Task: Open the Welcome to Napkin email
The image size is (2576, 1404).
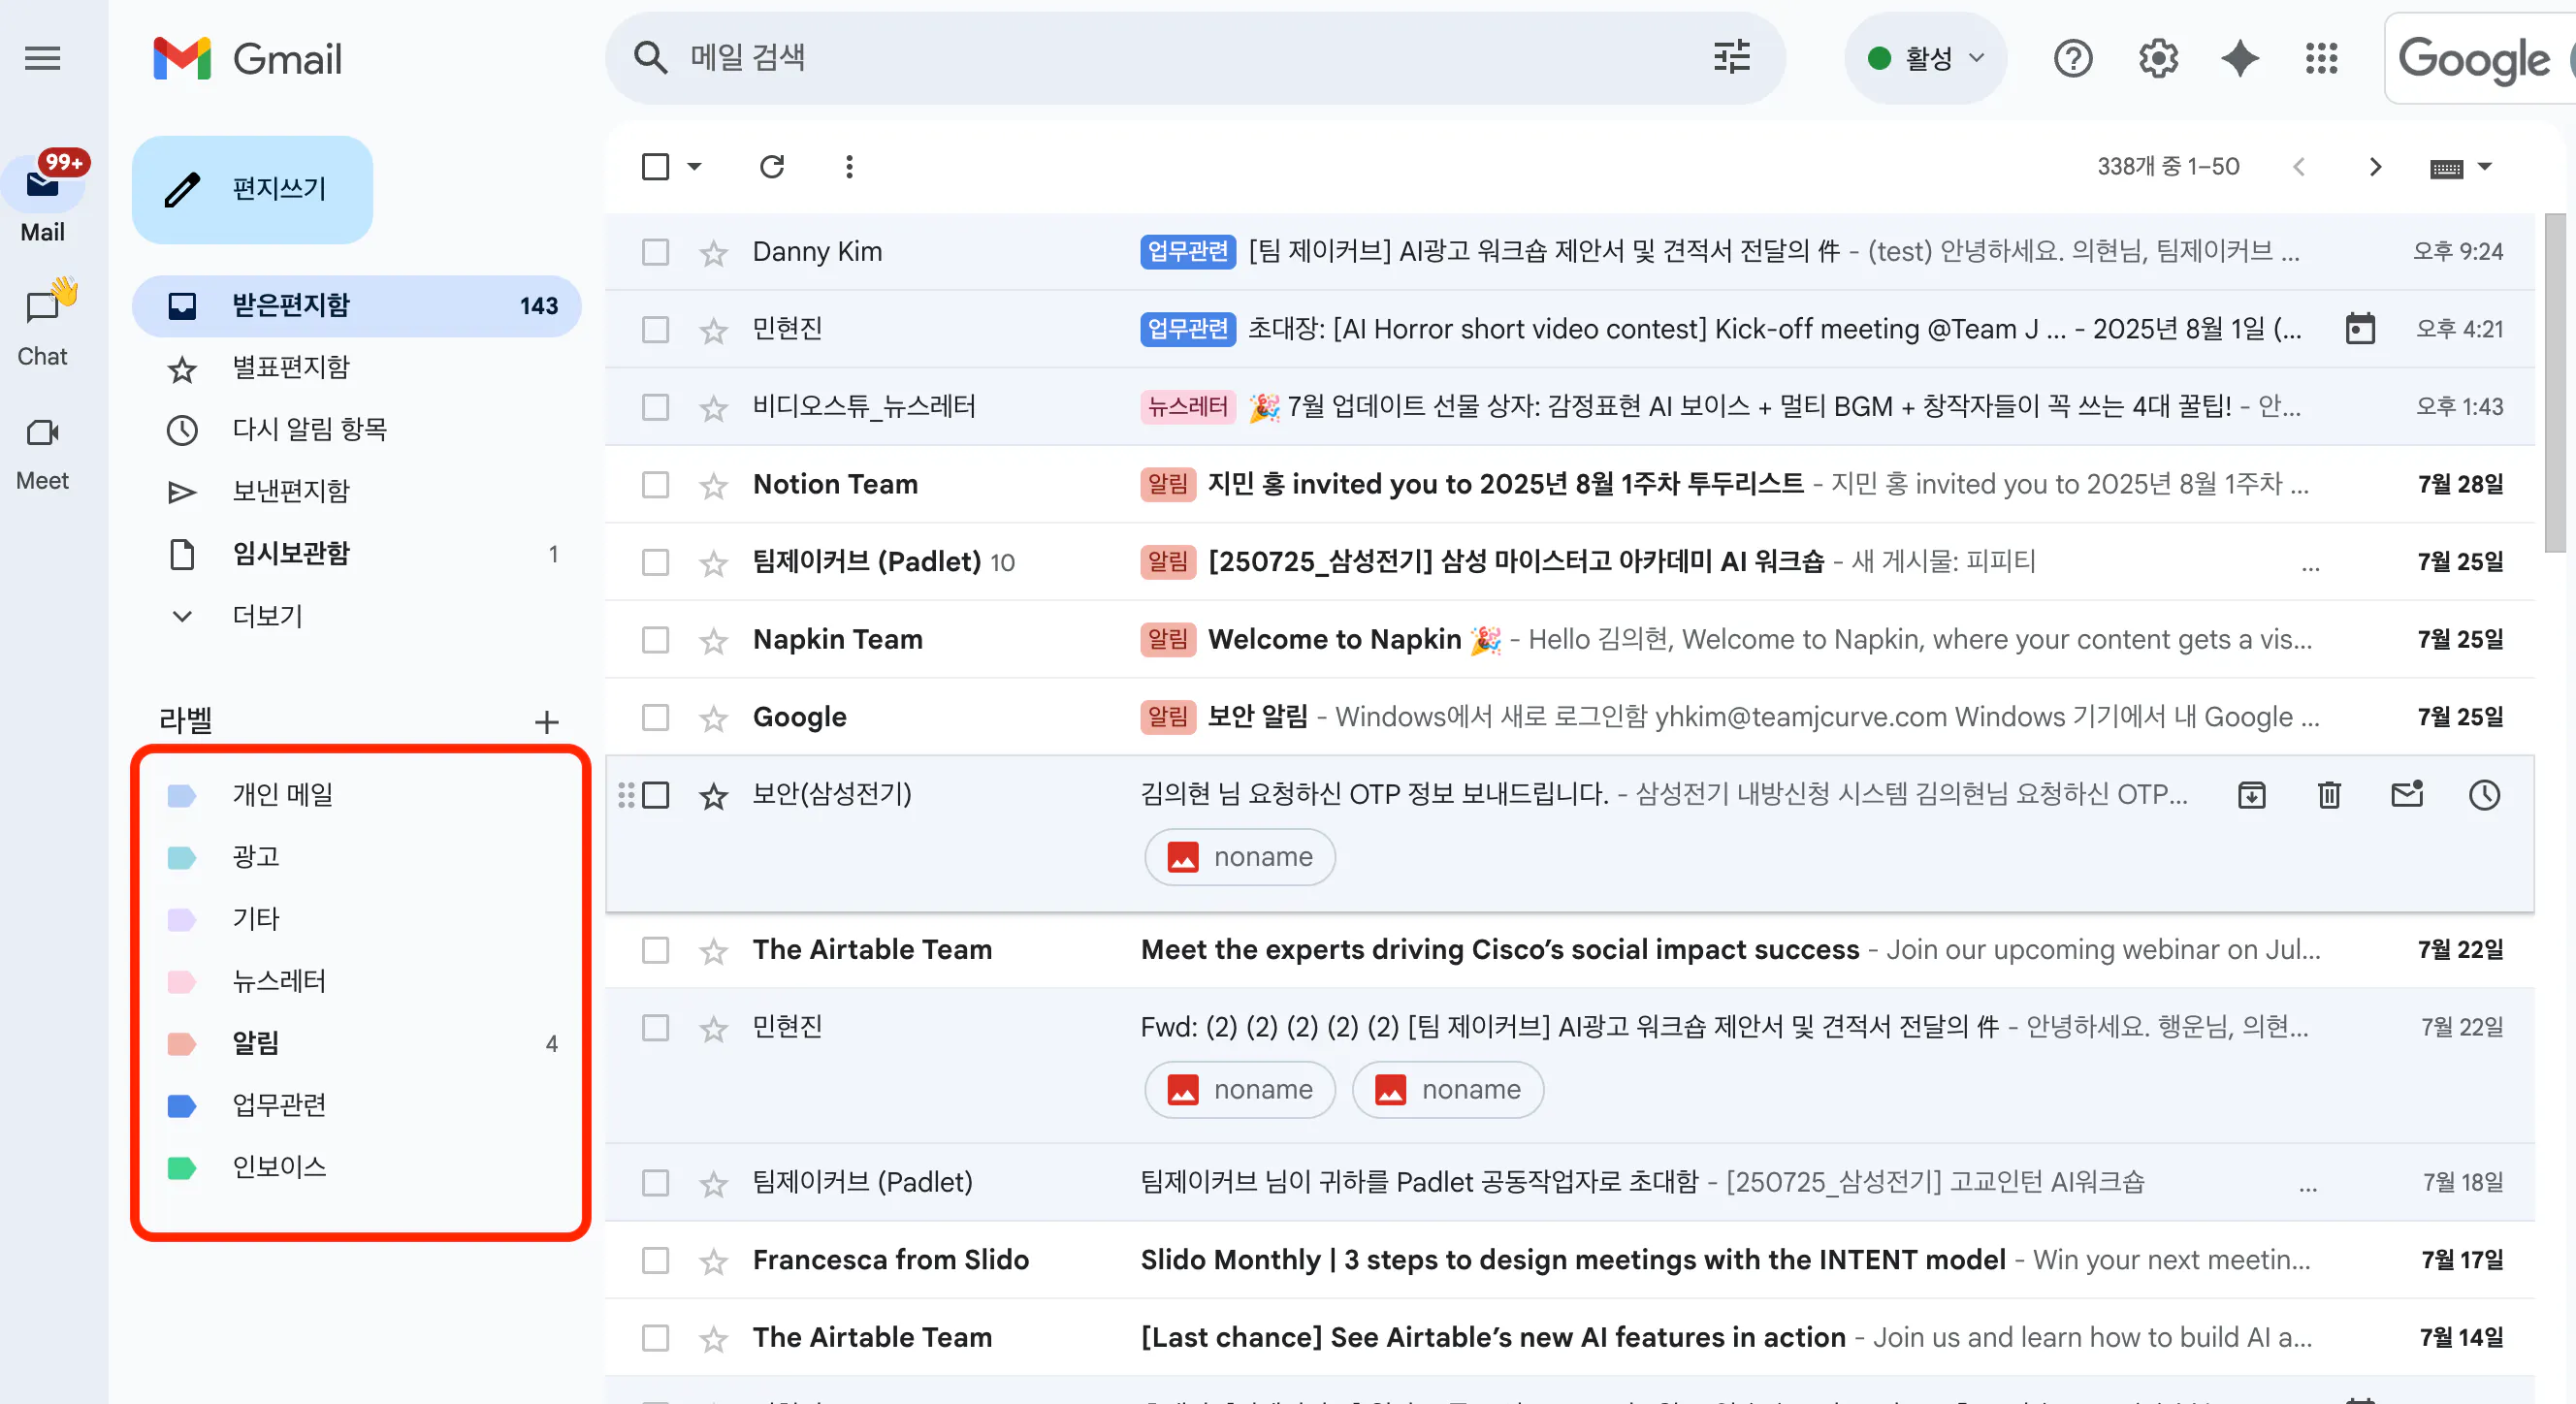Action: coord(1570,640)
